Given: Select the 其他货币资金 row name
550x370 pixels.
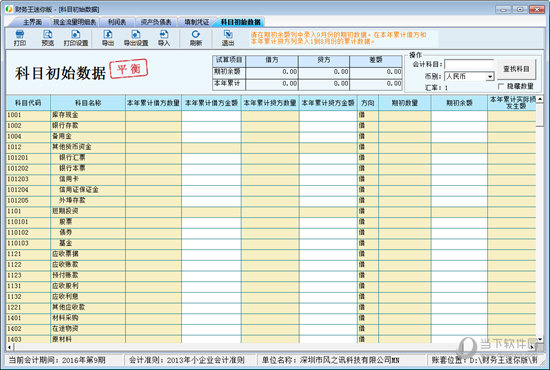Looking at the screenshot, I should tap(72, 147).
